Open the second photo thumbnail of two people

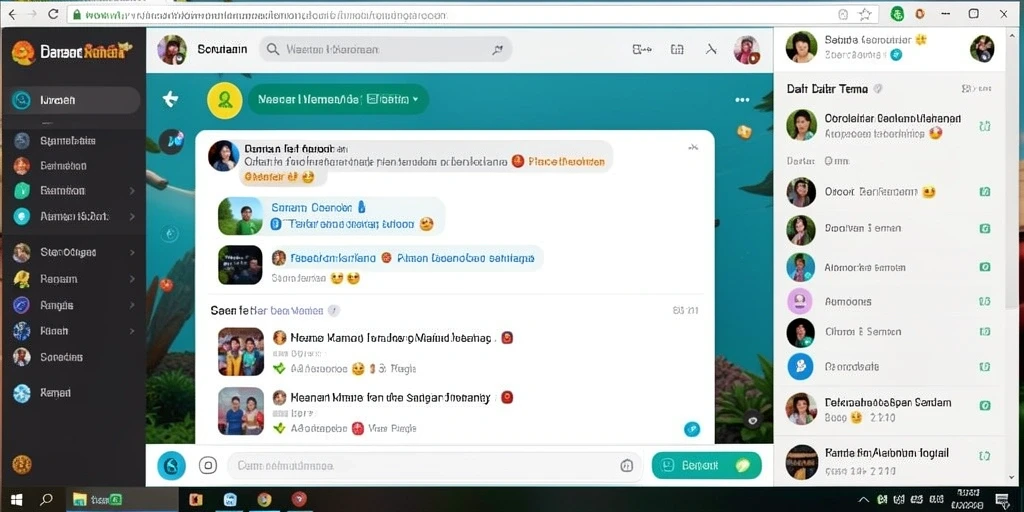tap(241, 411)
